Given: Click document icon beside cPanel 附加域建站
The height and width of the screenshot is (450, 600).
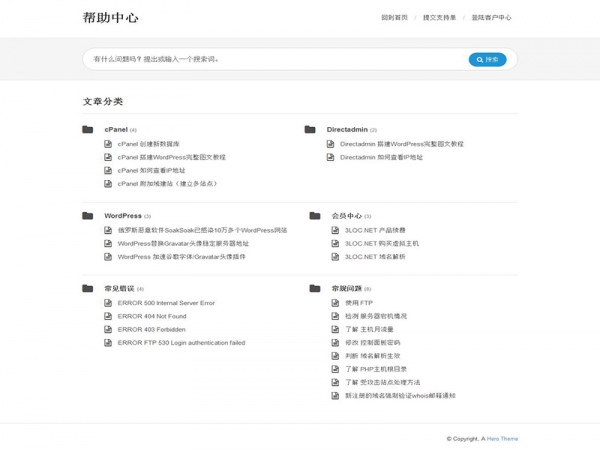Looking at the screenshot, I should (x=108, y=184).
